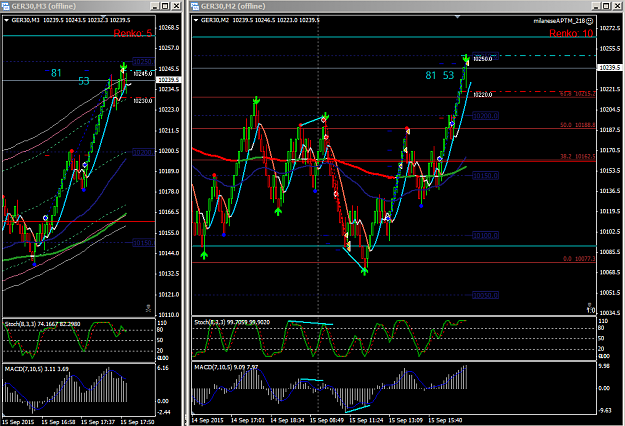Viewport: 625px width, 426px height.
Task: Maximize the GER30,M3 chart window
Action: coord(165,6)
